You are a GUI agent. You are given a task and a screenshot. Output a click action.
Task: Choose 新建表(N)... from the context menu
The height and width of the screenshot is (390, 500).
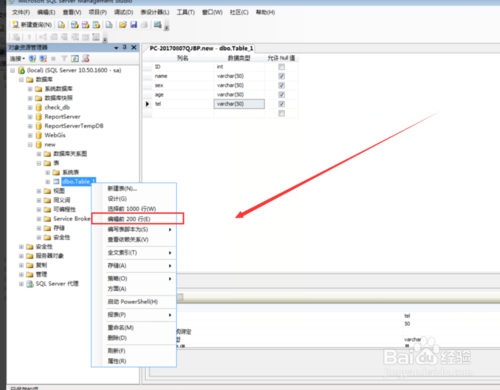click(x=134, y=189)
